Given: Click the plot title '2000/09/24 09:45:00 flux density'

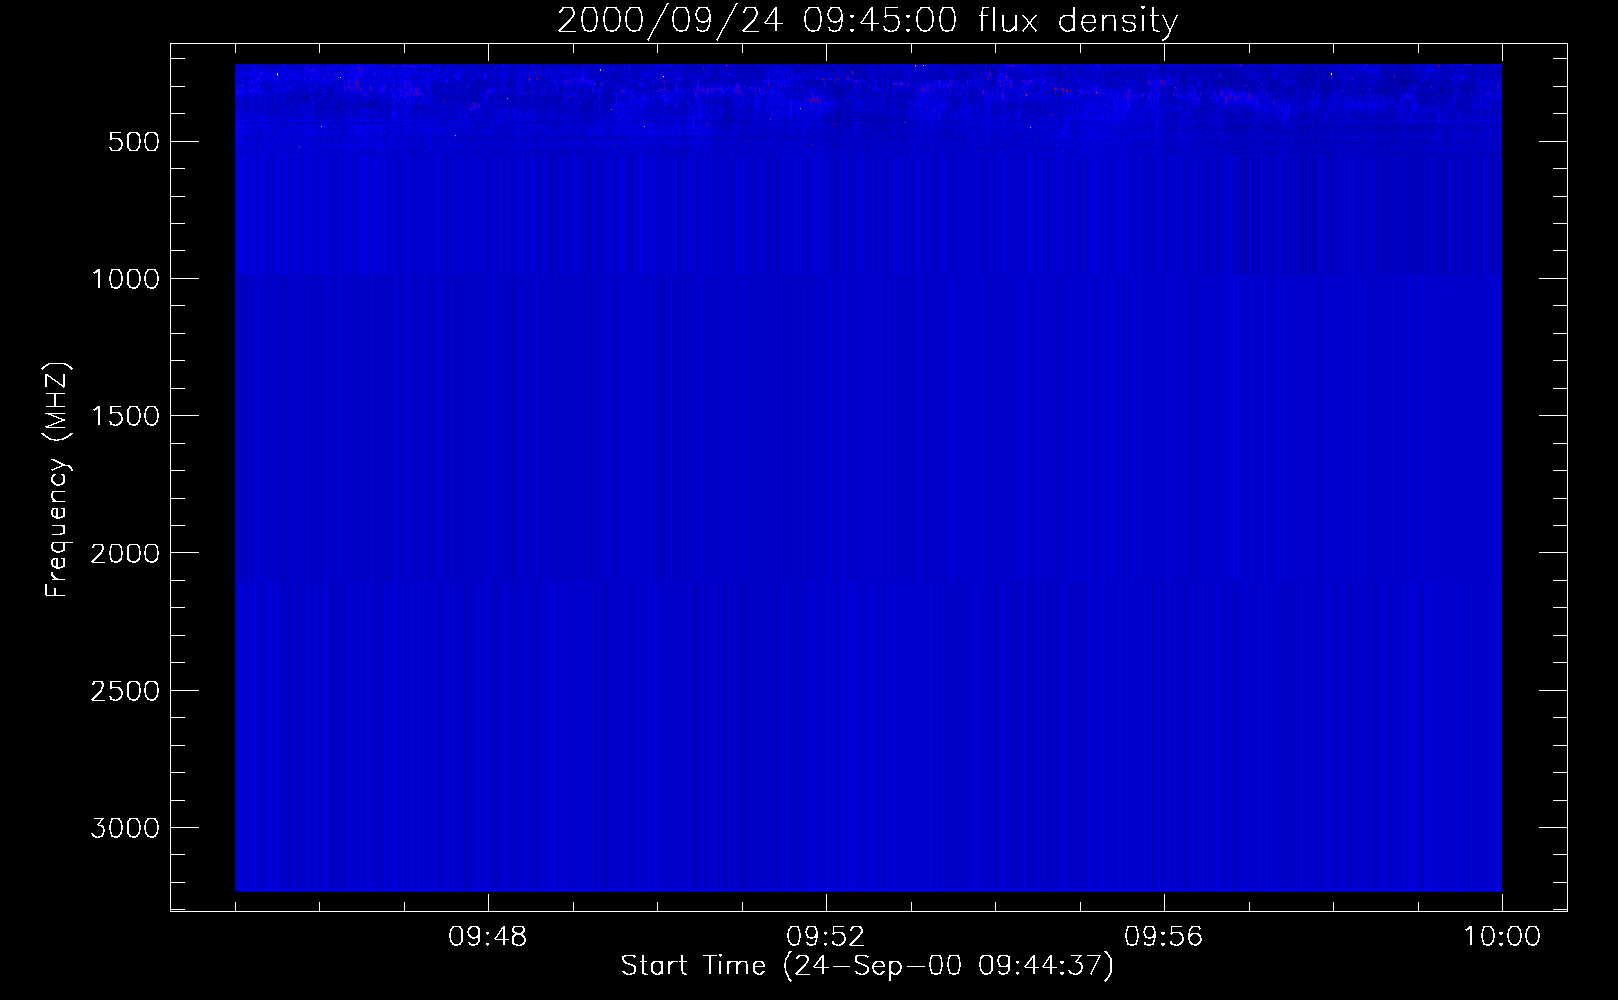Looking at the screenshot, I should point(867,21).
